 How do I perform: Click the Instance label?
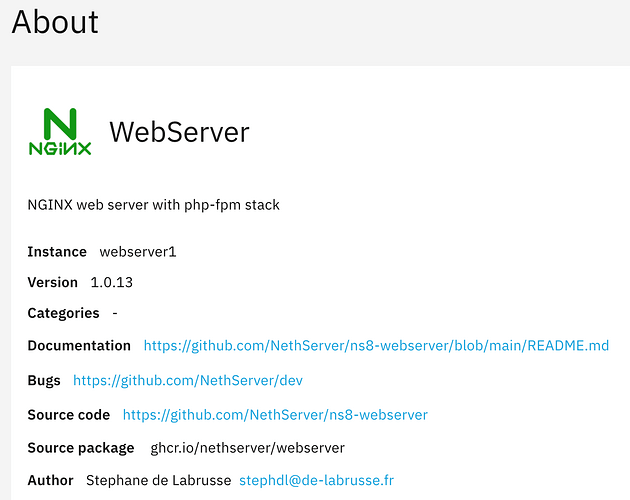tap(57, 252)
